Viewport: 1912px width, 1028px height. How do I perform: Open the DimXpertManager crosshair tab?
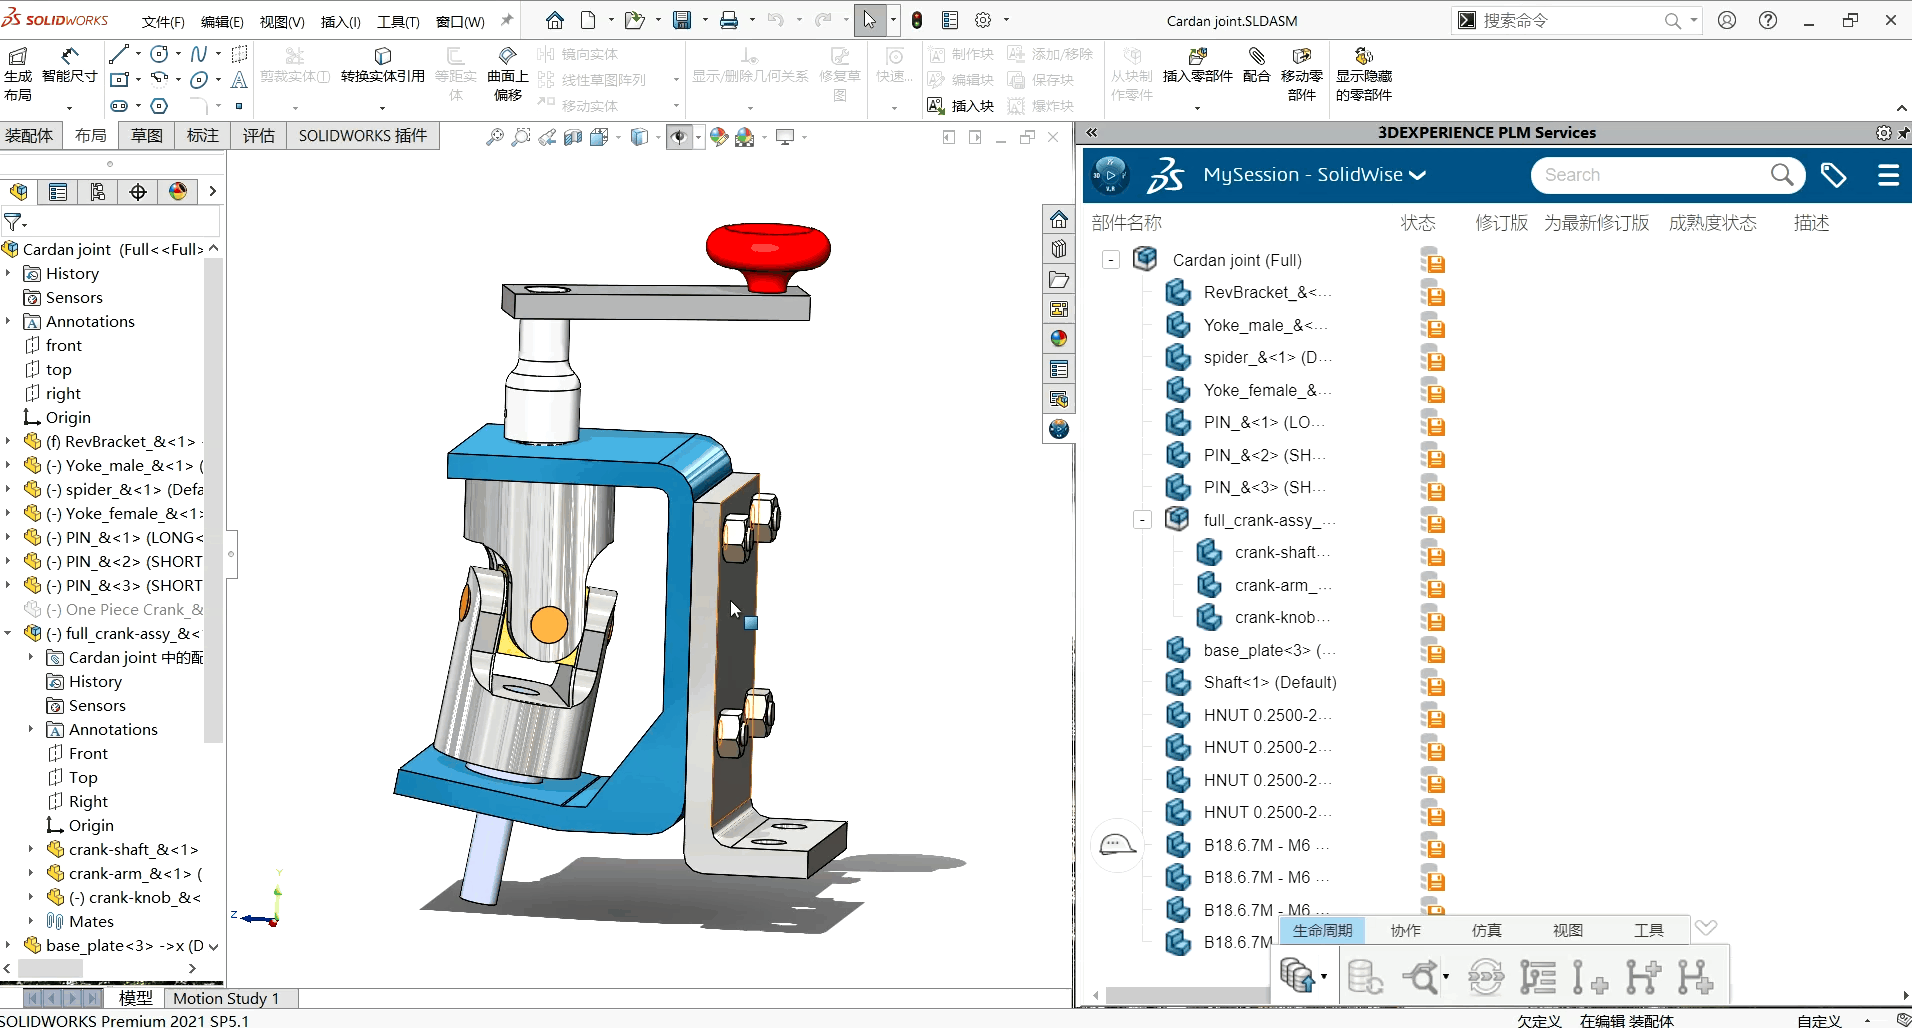[138, 192]
